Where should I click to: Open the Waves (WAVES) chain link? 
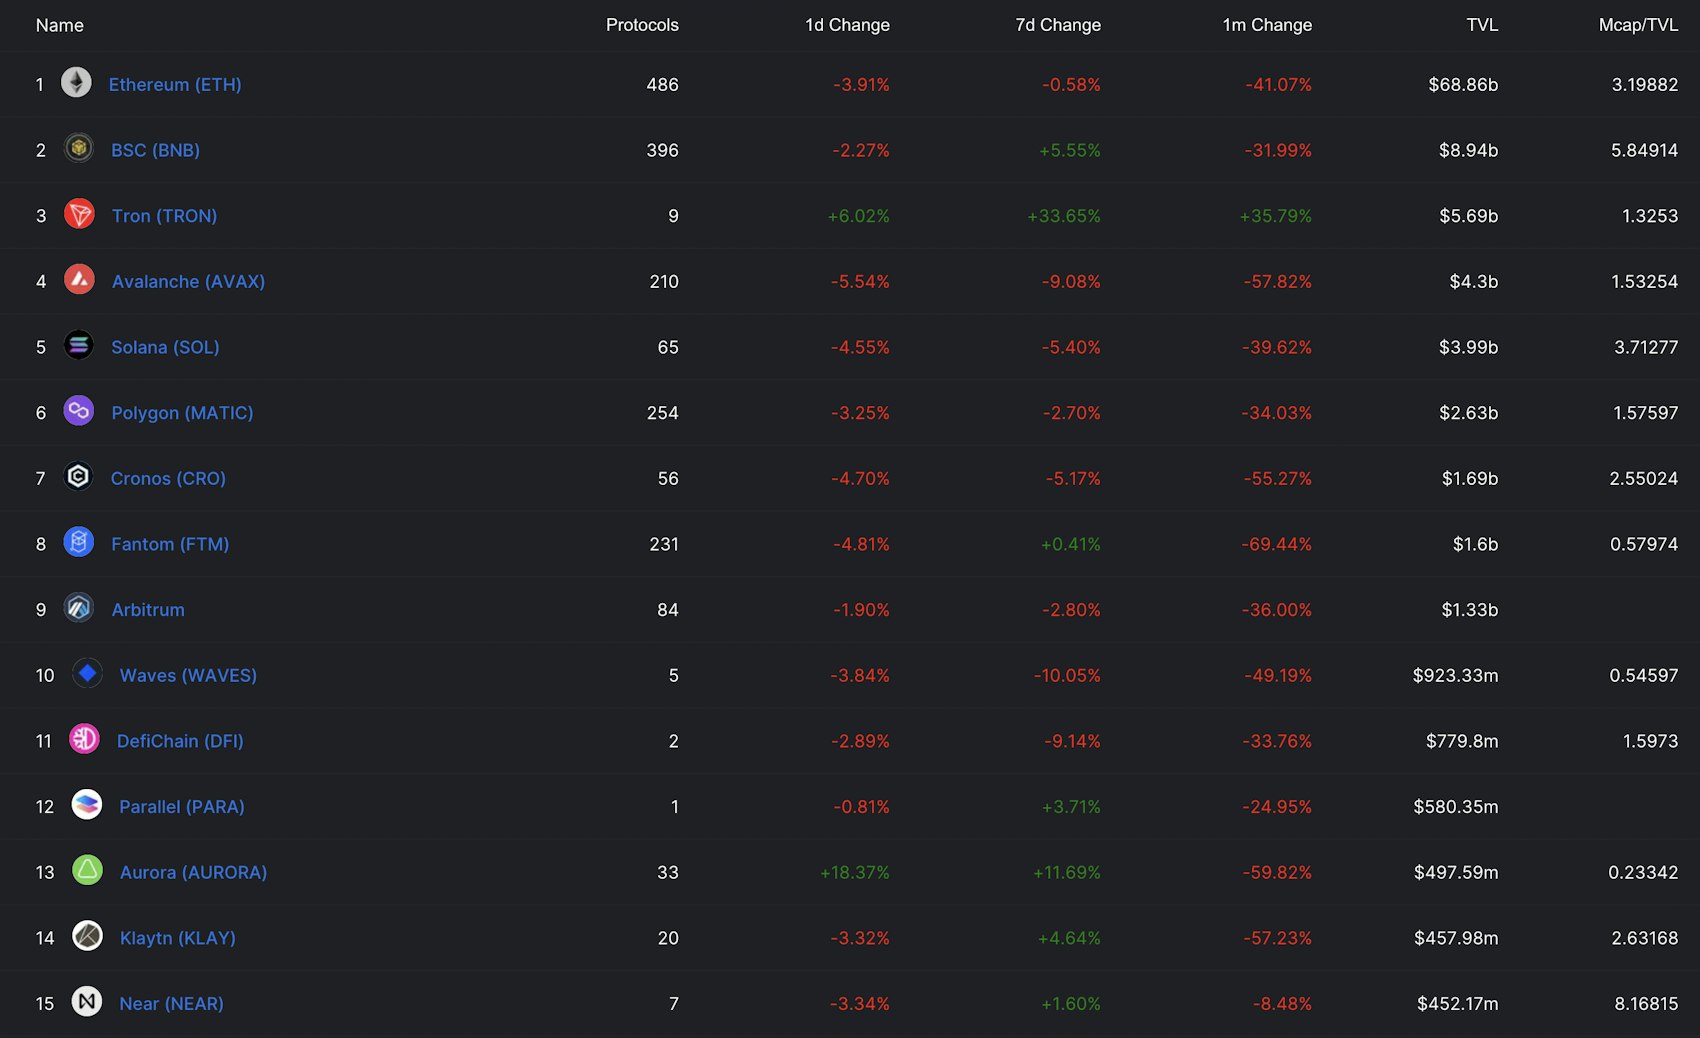pyautogui.click(x=188, y=676)
